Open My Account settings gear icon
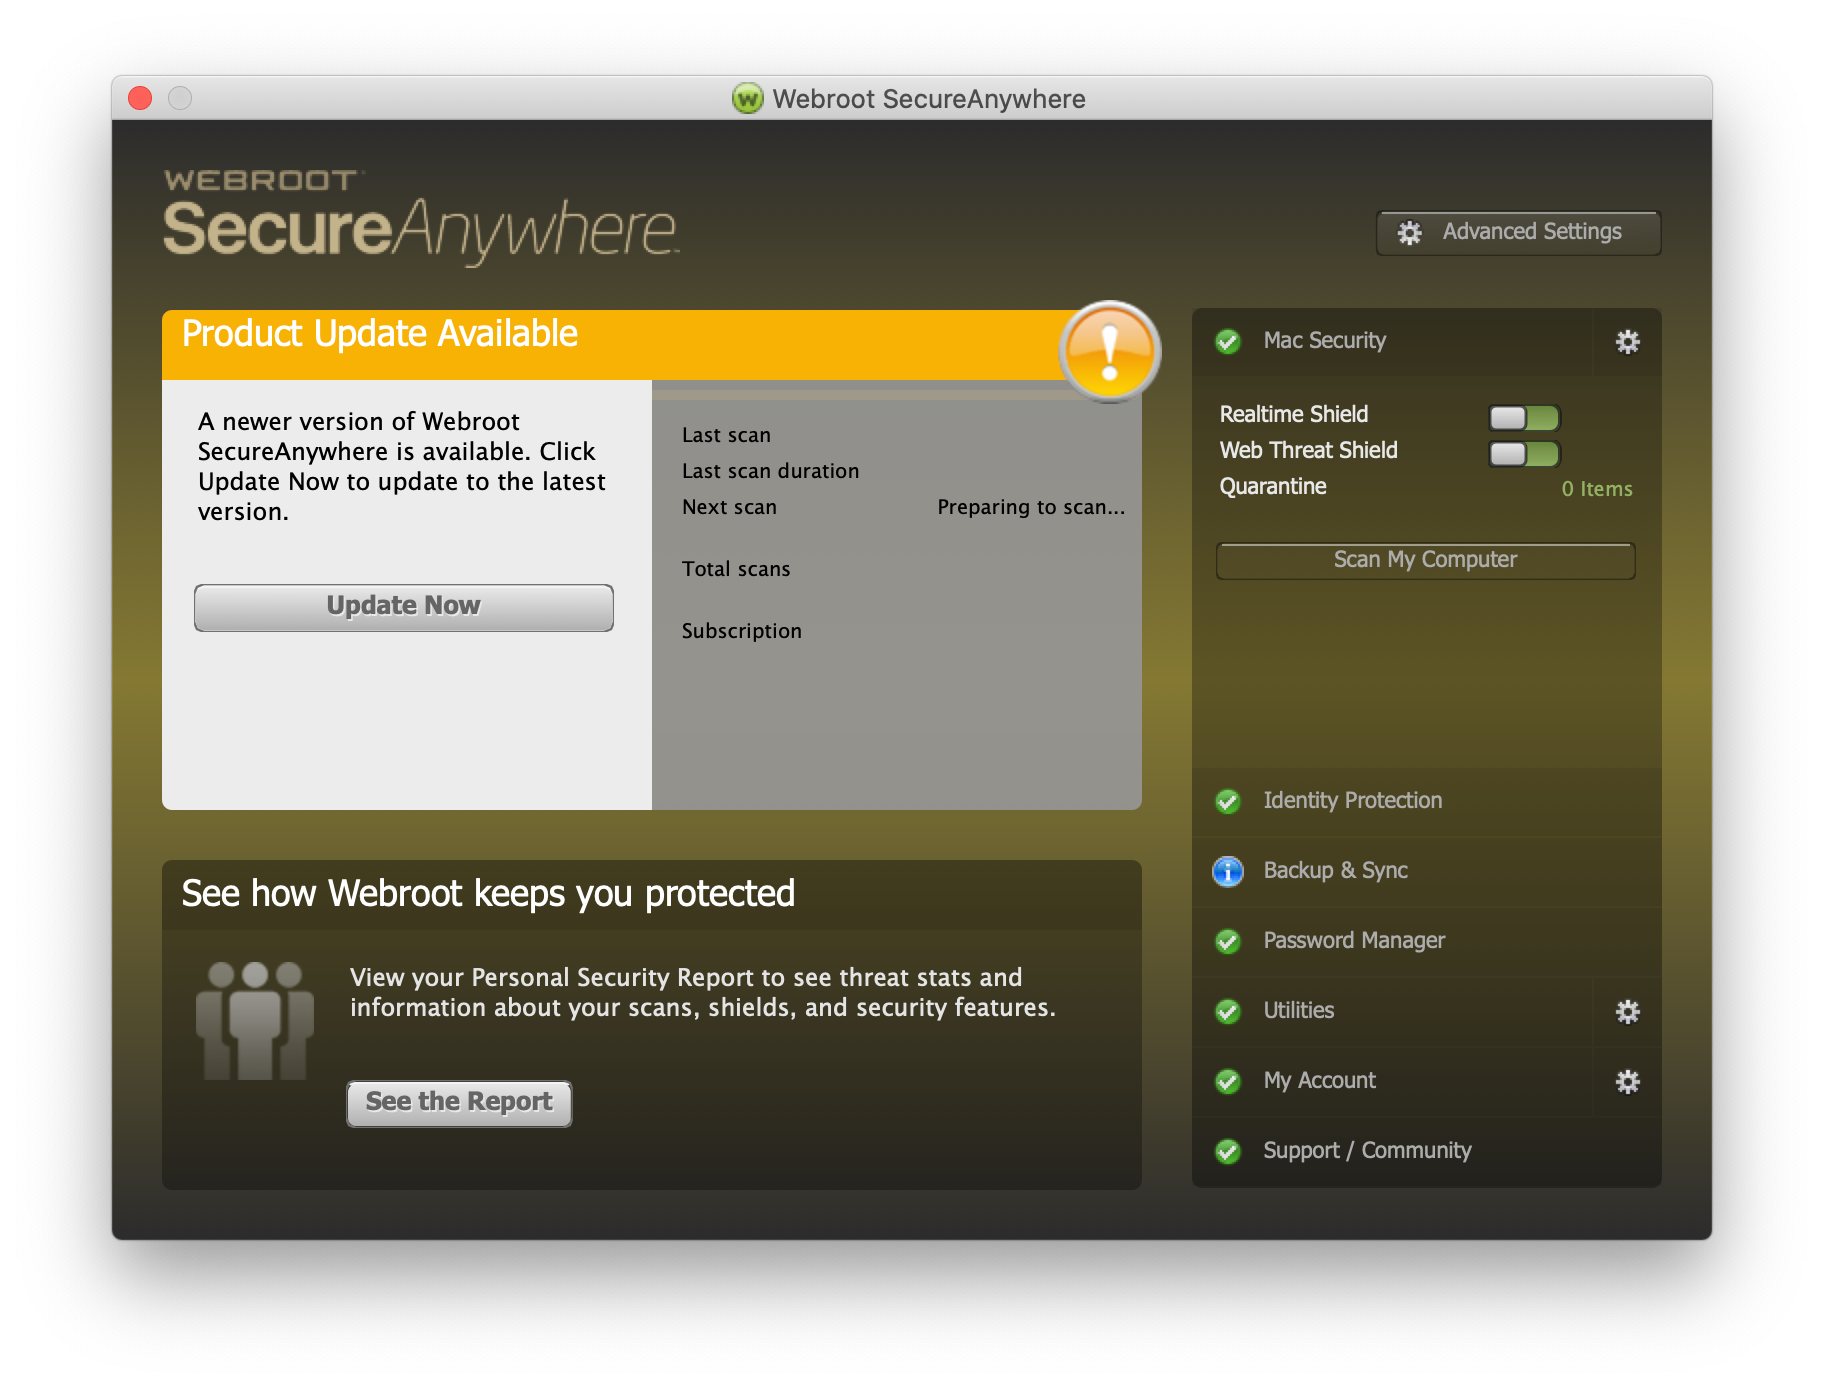1824x1388 pixels. [x=1627, y=1081]
